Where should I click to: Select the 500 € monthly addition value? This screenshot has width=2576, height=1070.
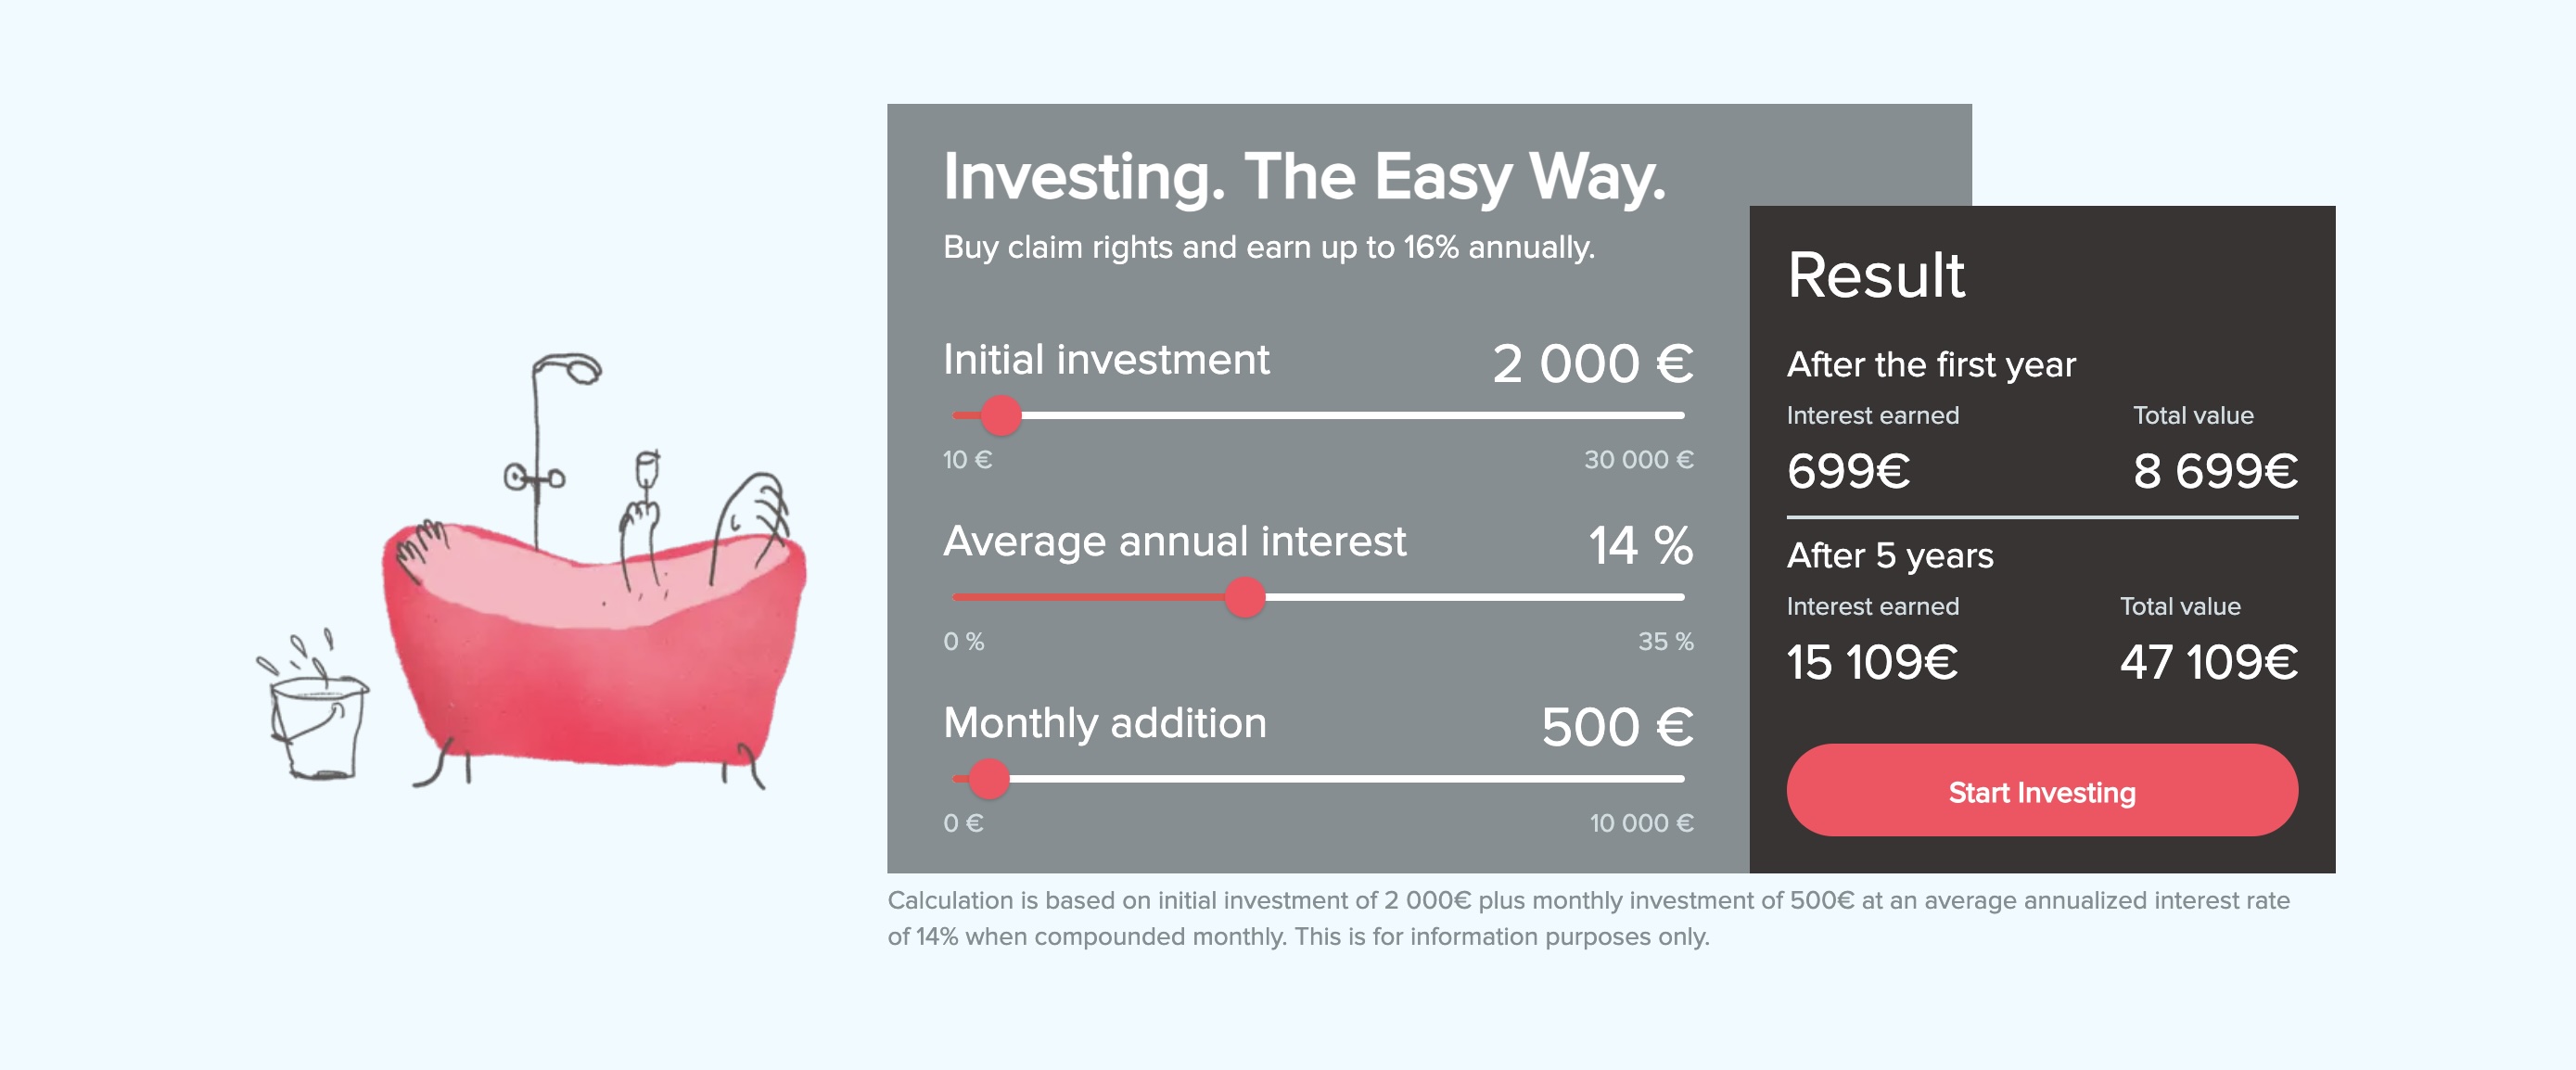pyautogui.click(x=1616, y=727)
